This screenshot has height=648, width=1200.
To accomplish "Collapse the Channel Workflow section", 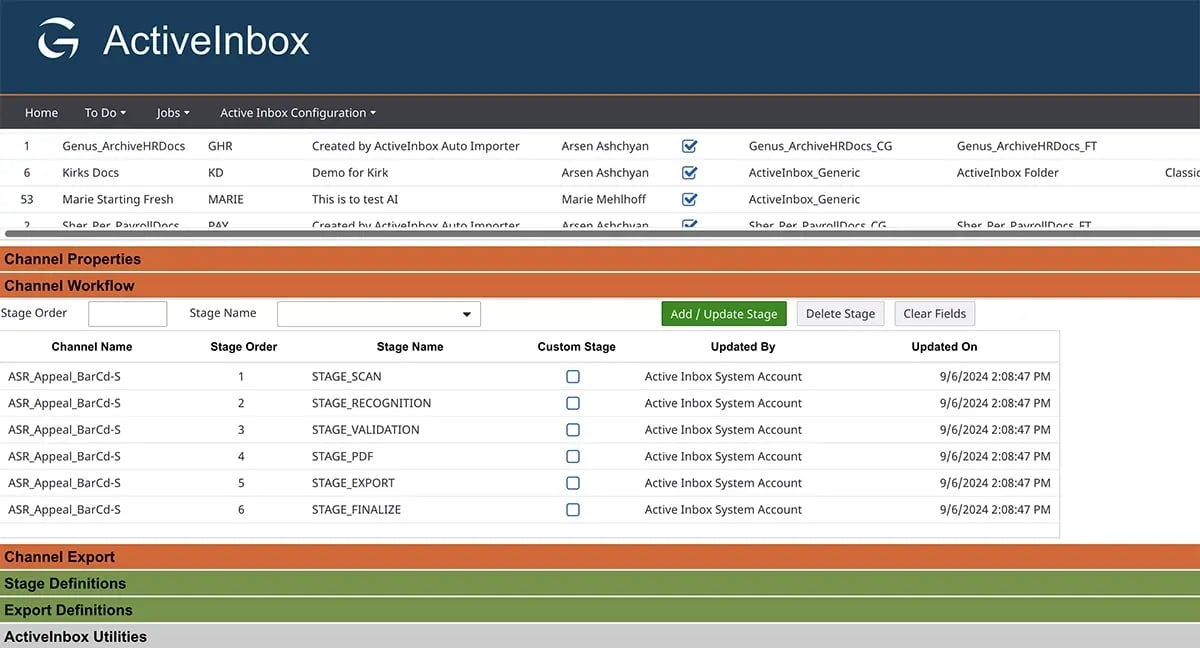I will click(600, 285).
